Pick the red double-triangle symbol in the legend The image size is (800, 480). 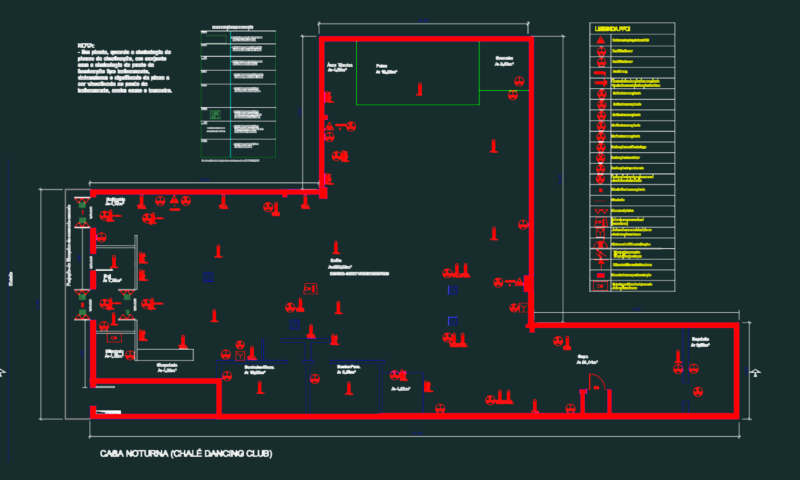pos(601,211)
